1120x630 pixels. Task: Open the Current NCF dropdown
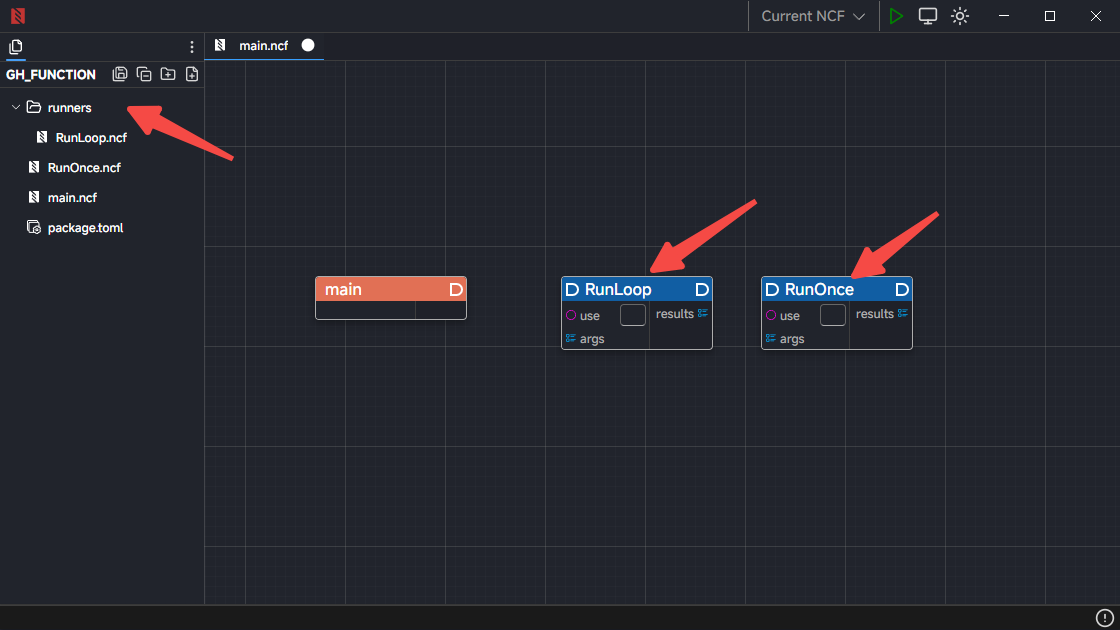click(813, 16)
